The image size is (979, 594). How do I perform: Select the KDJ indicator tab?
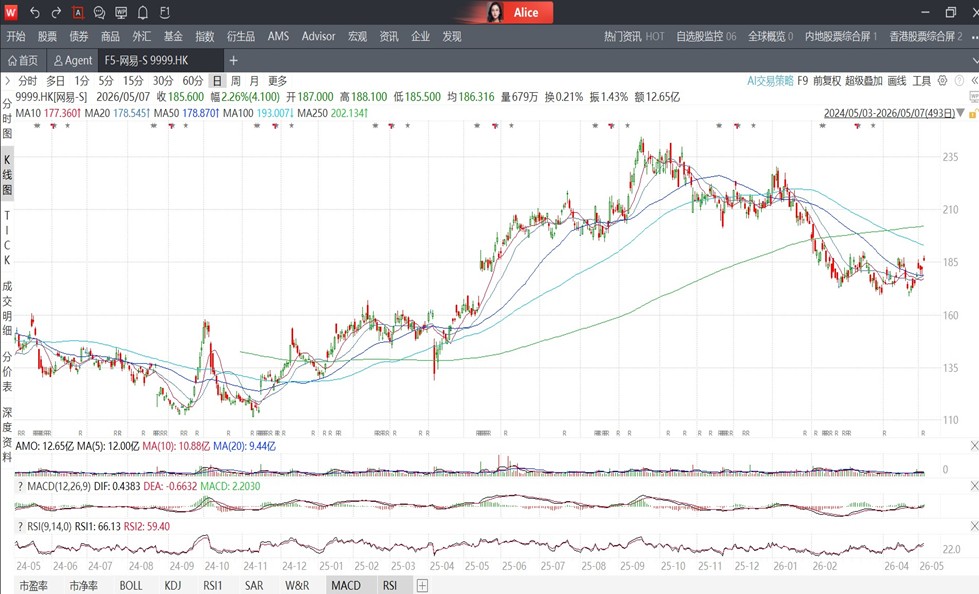click(x=173, y=585)
